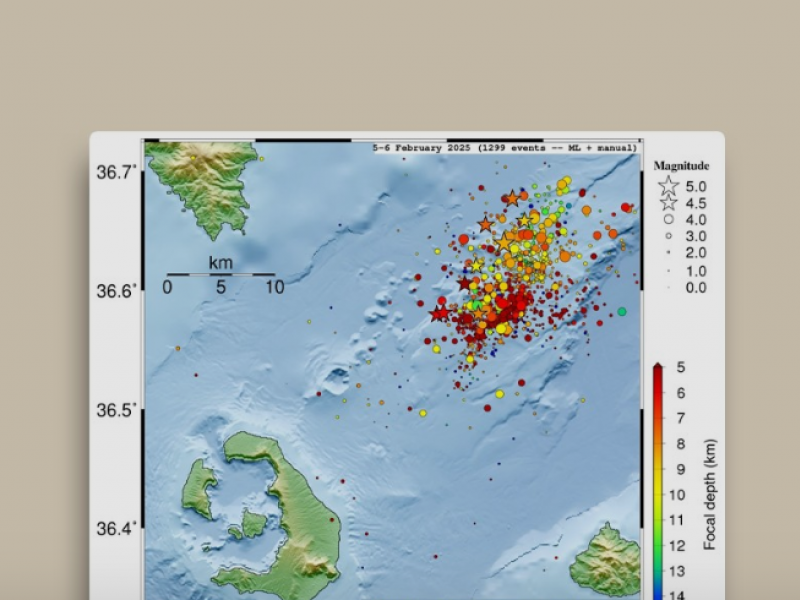Screen dimensions: 800x600
Task: Click the magnitude 4.0 circle legend symbol
Action: [668, 219]
